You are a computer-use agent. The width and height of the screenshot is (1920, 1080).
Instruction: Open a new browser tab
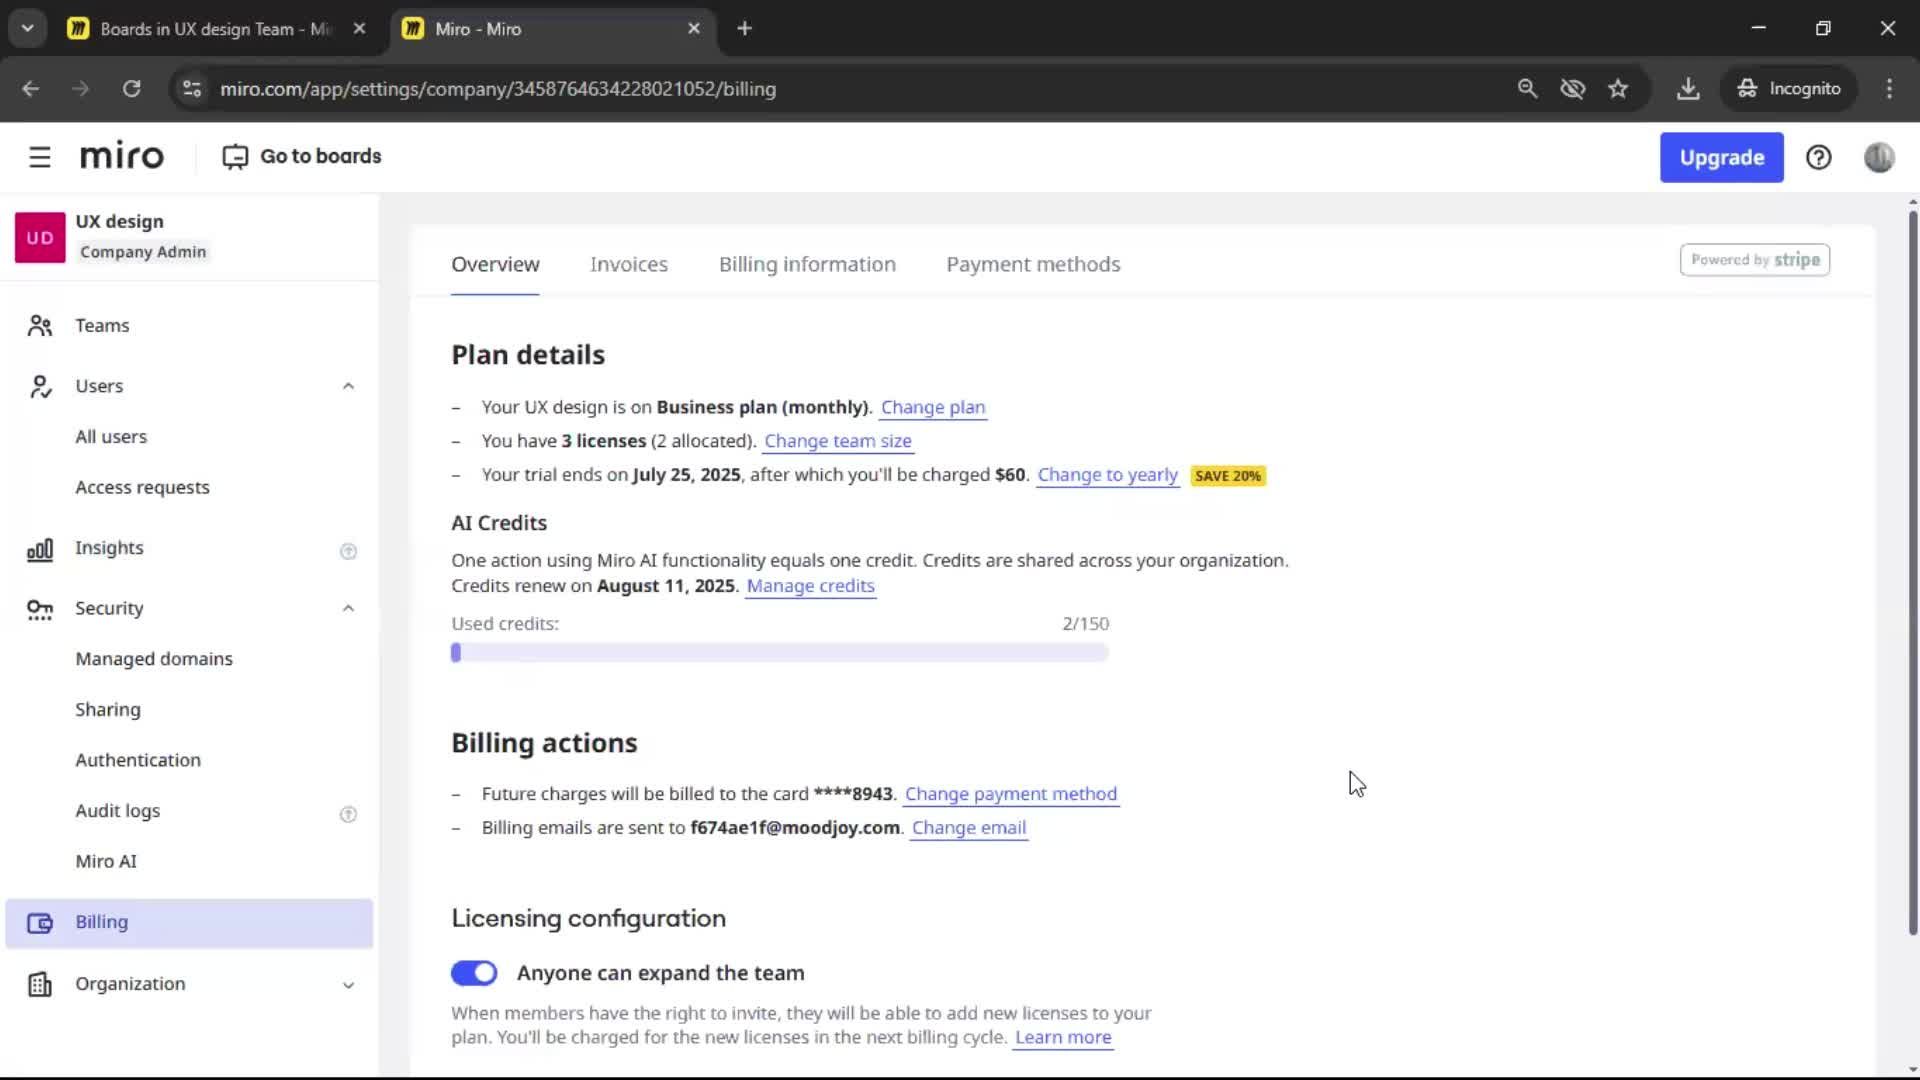tap(744, 29)
